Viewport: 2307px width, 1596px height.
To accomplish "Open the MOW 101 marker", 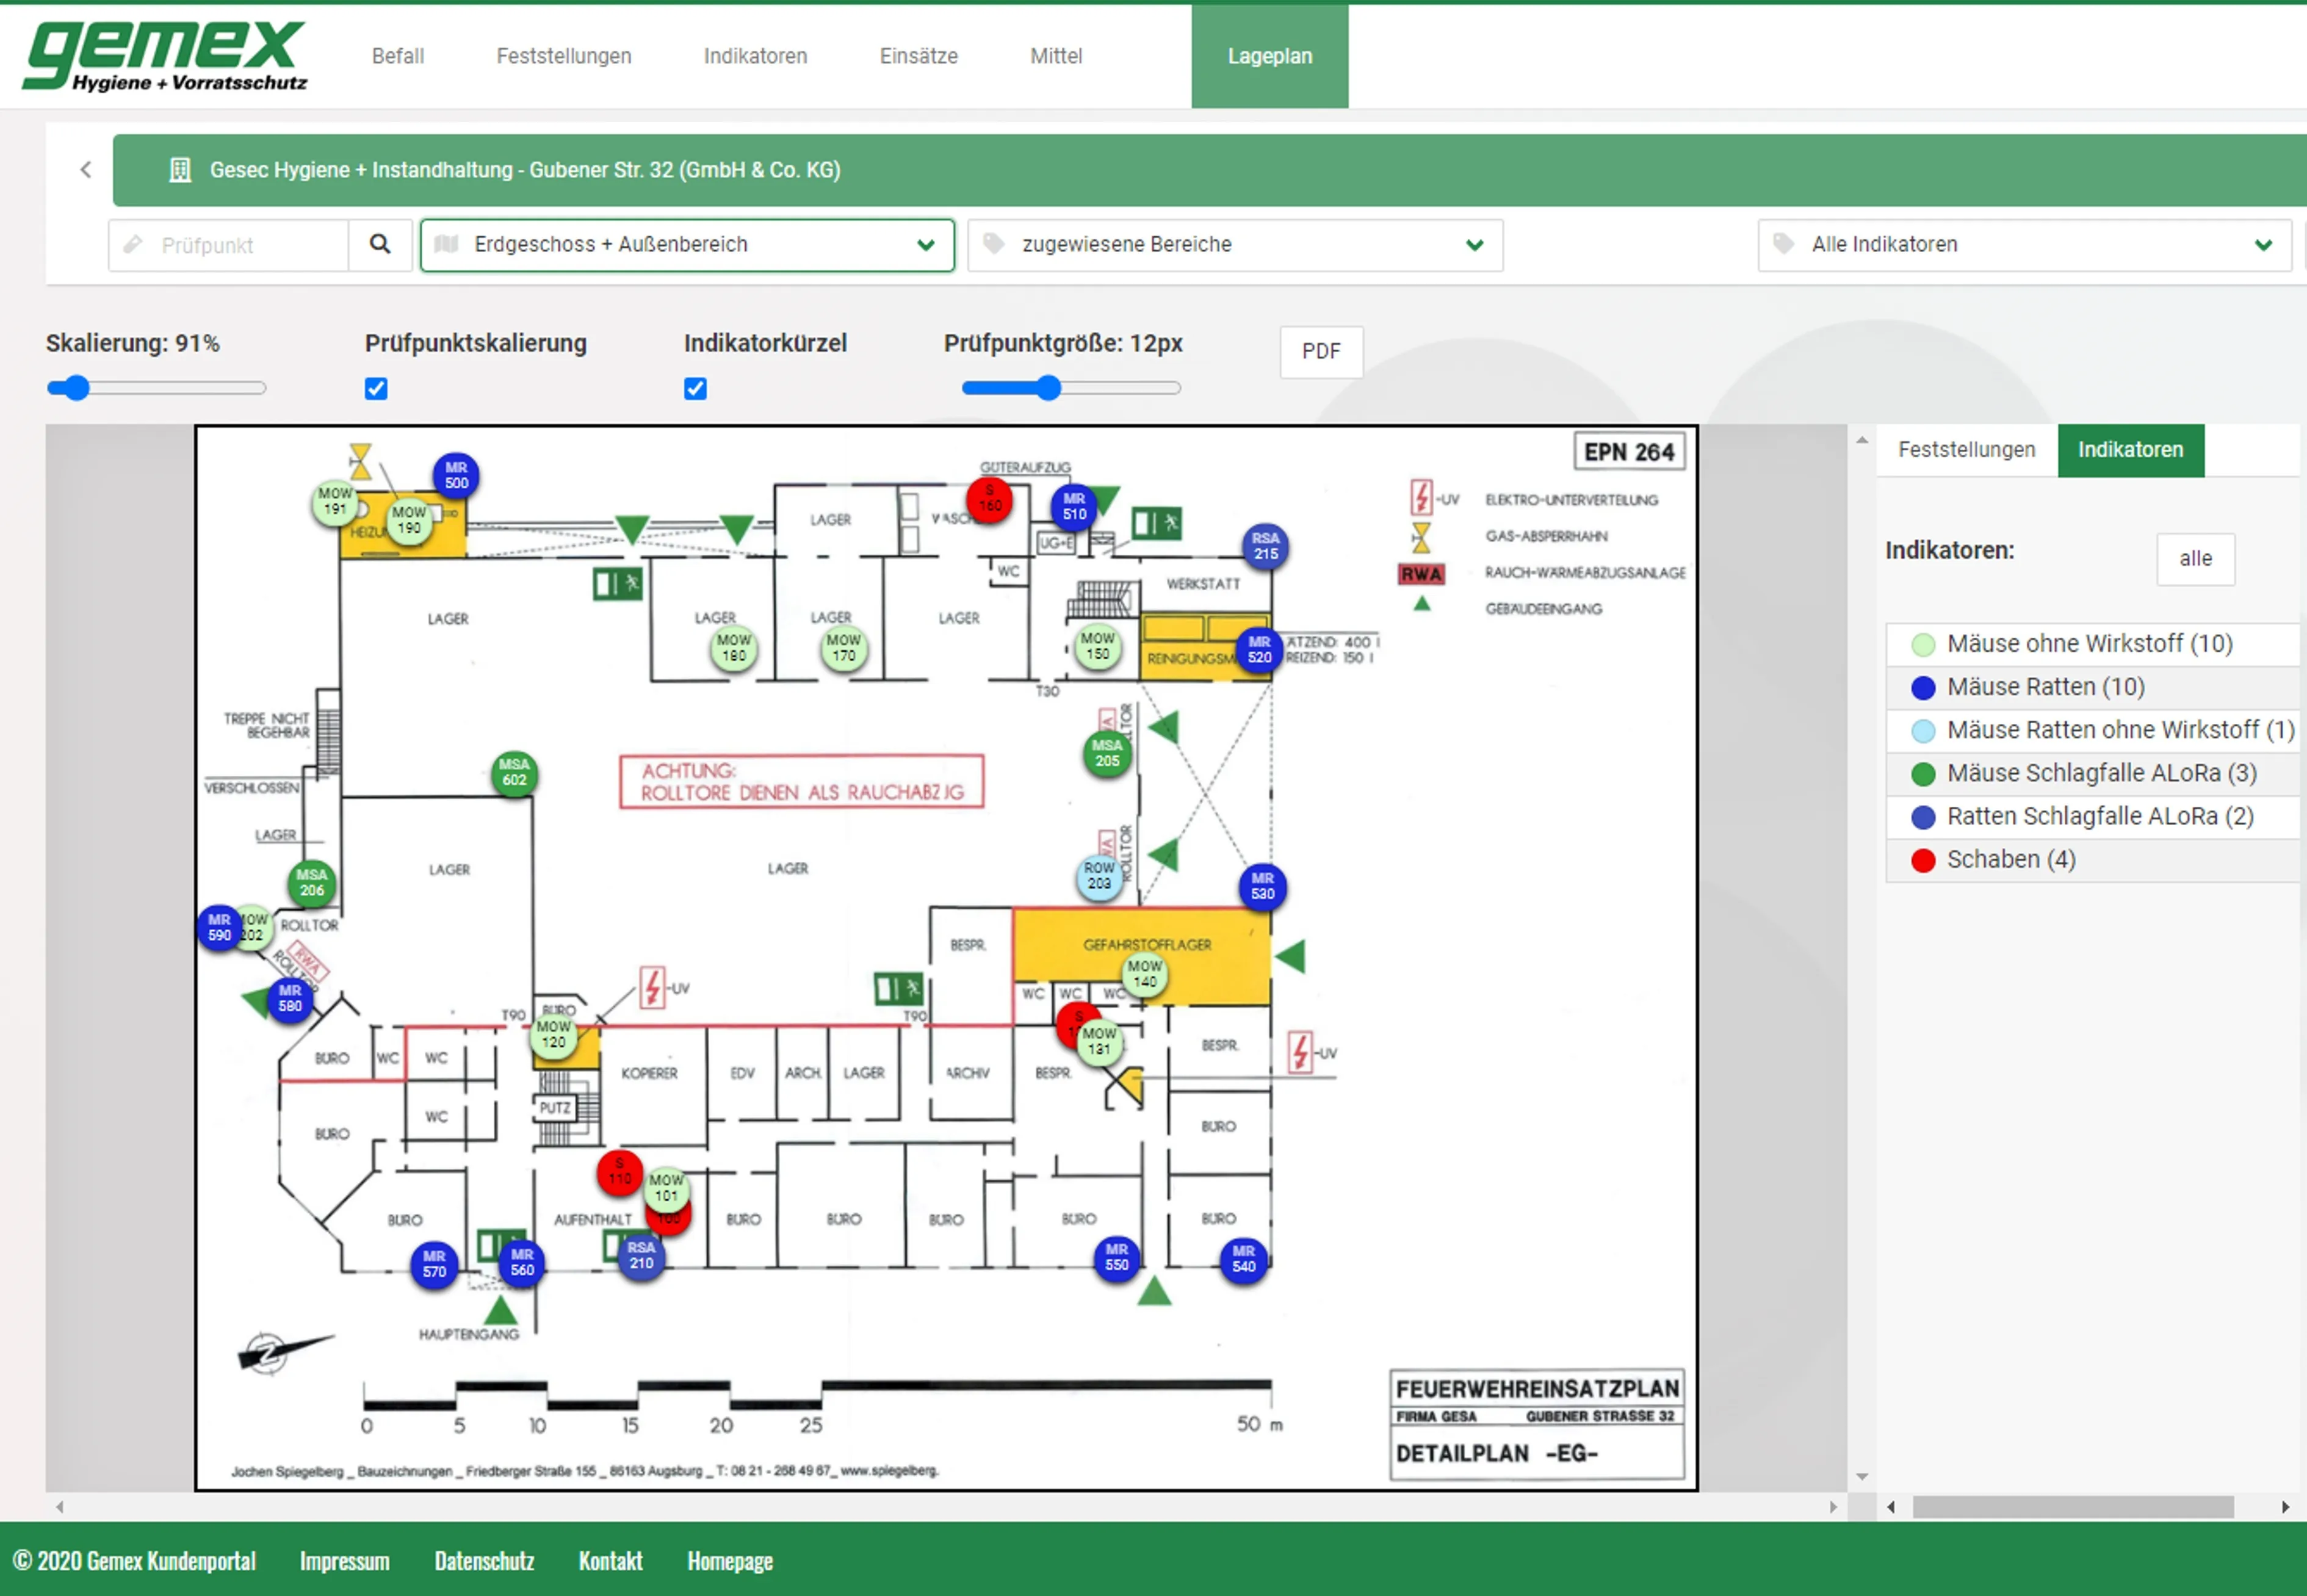I will pyautogui.click(x=666, y=1189).
